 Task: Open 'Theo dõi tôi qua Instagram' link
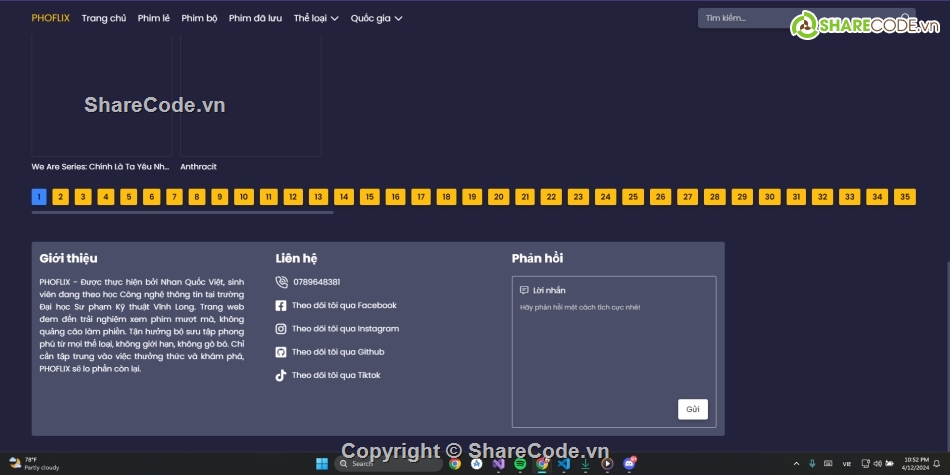click(345, 329)
